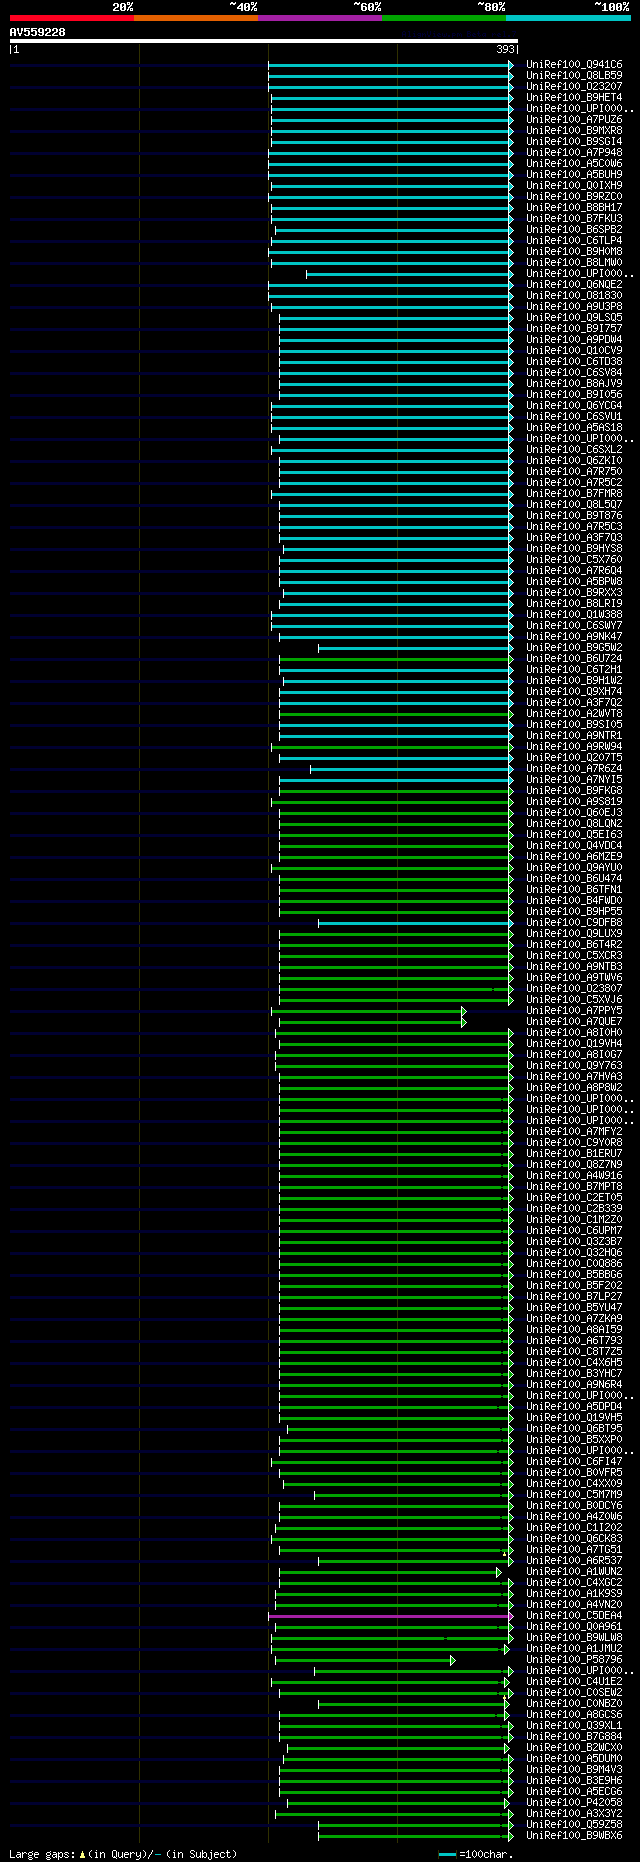Select label UniRef100_C2B339

pyautogui.click(x=574, y=1209)
